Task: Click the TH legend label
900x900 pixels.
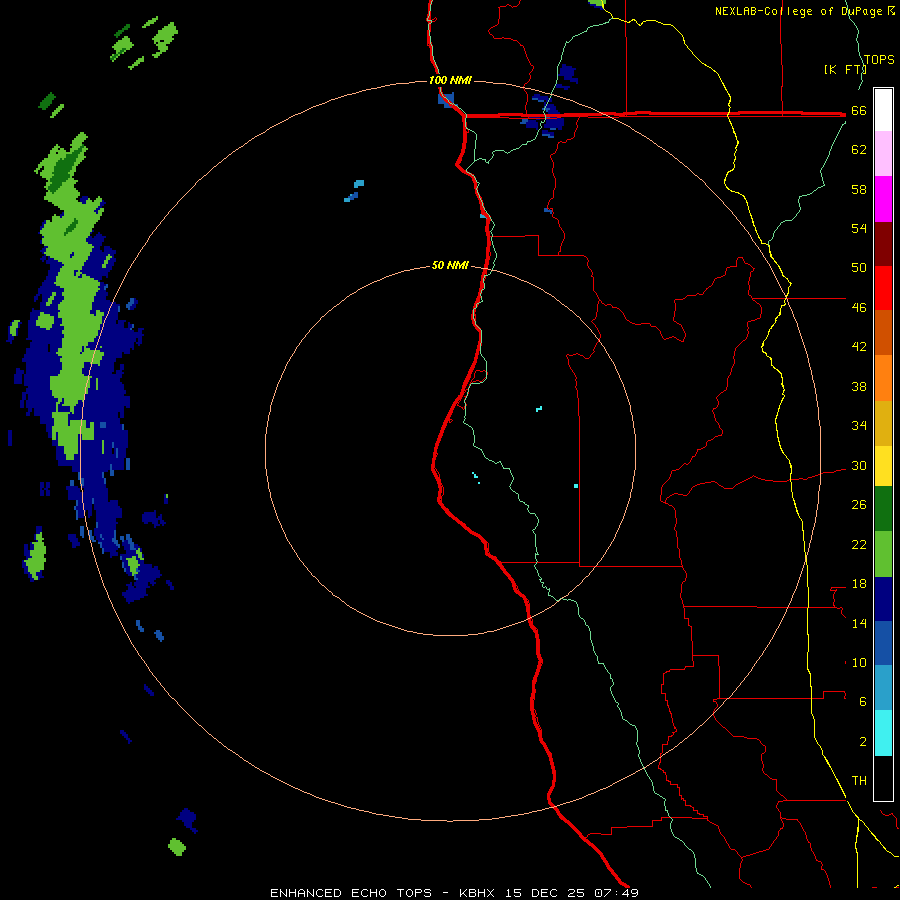Action: click(x=859, y=781)
